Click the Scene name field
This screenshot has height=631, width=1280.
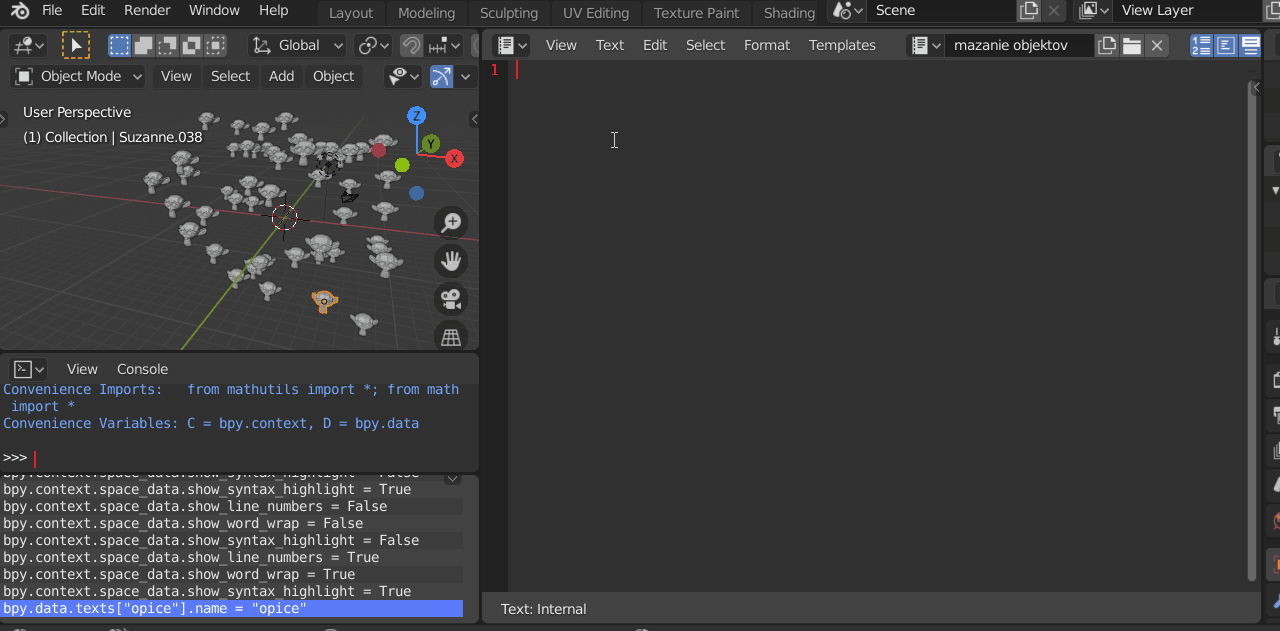tap(941, 11)
